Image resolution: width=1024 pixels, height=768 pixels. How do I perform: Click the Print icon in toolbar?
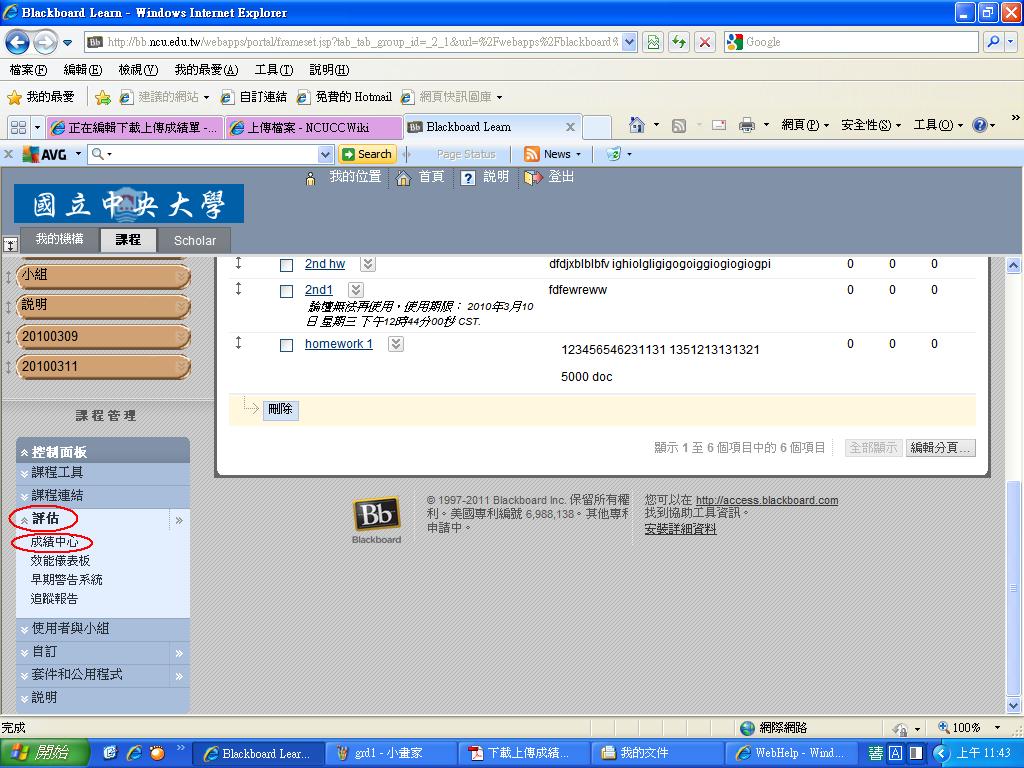click(746, 125)
